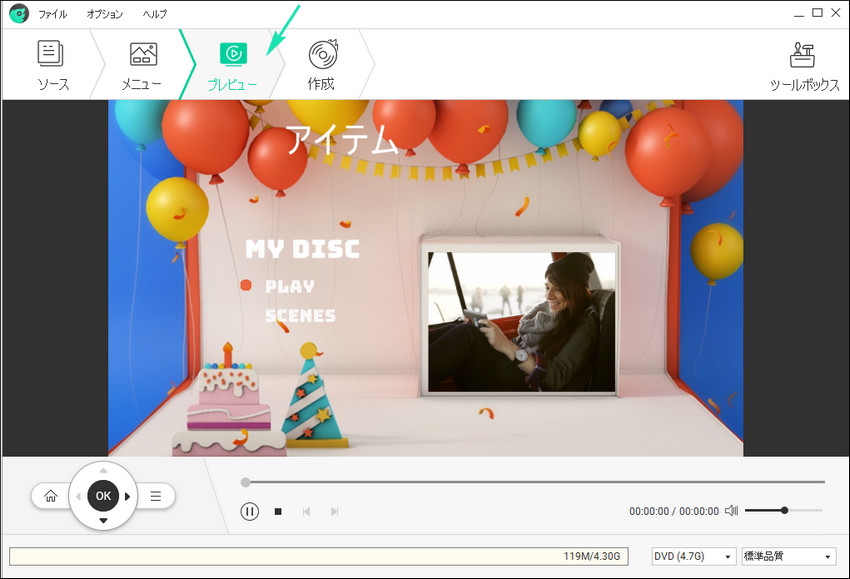Click the video thumbnail in menu preview
Screen dimensions: 850x579
pos(521,321)
